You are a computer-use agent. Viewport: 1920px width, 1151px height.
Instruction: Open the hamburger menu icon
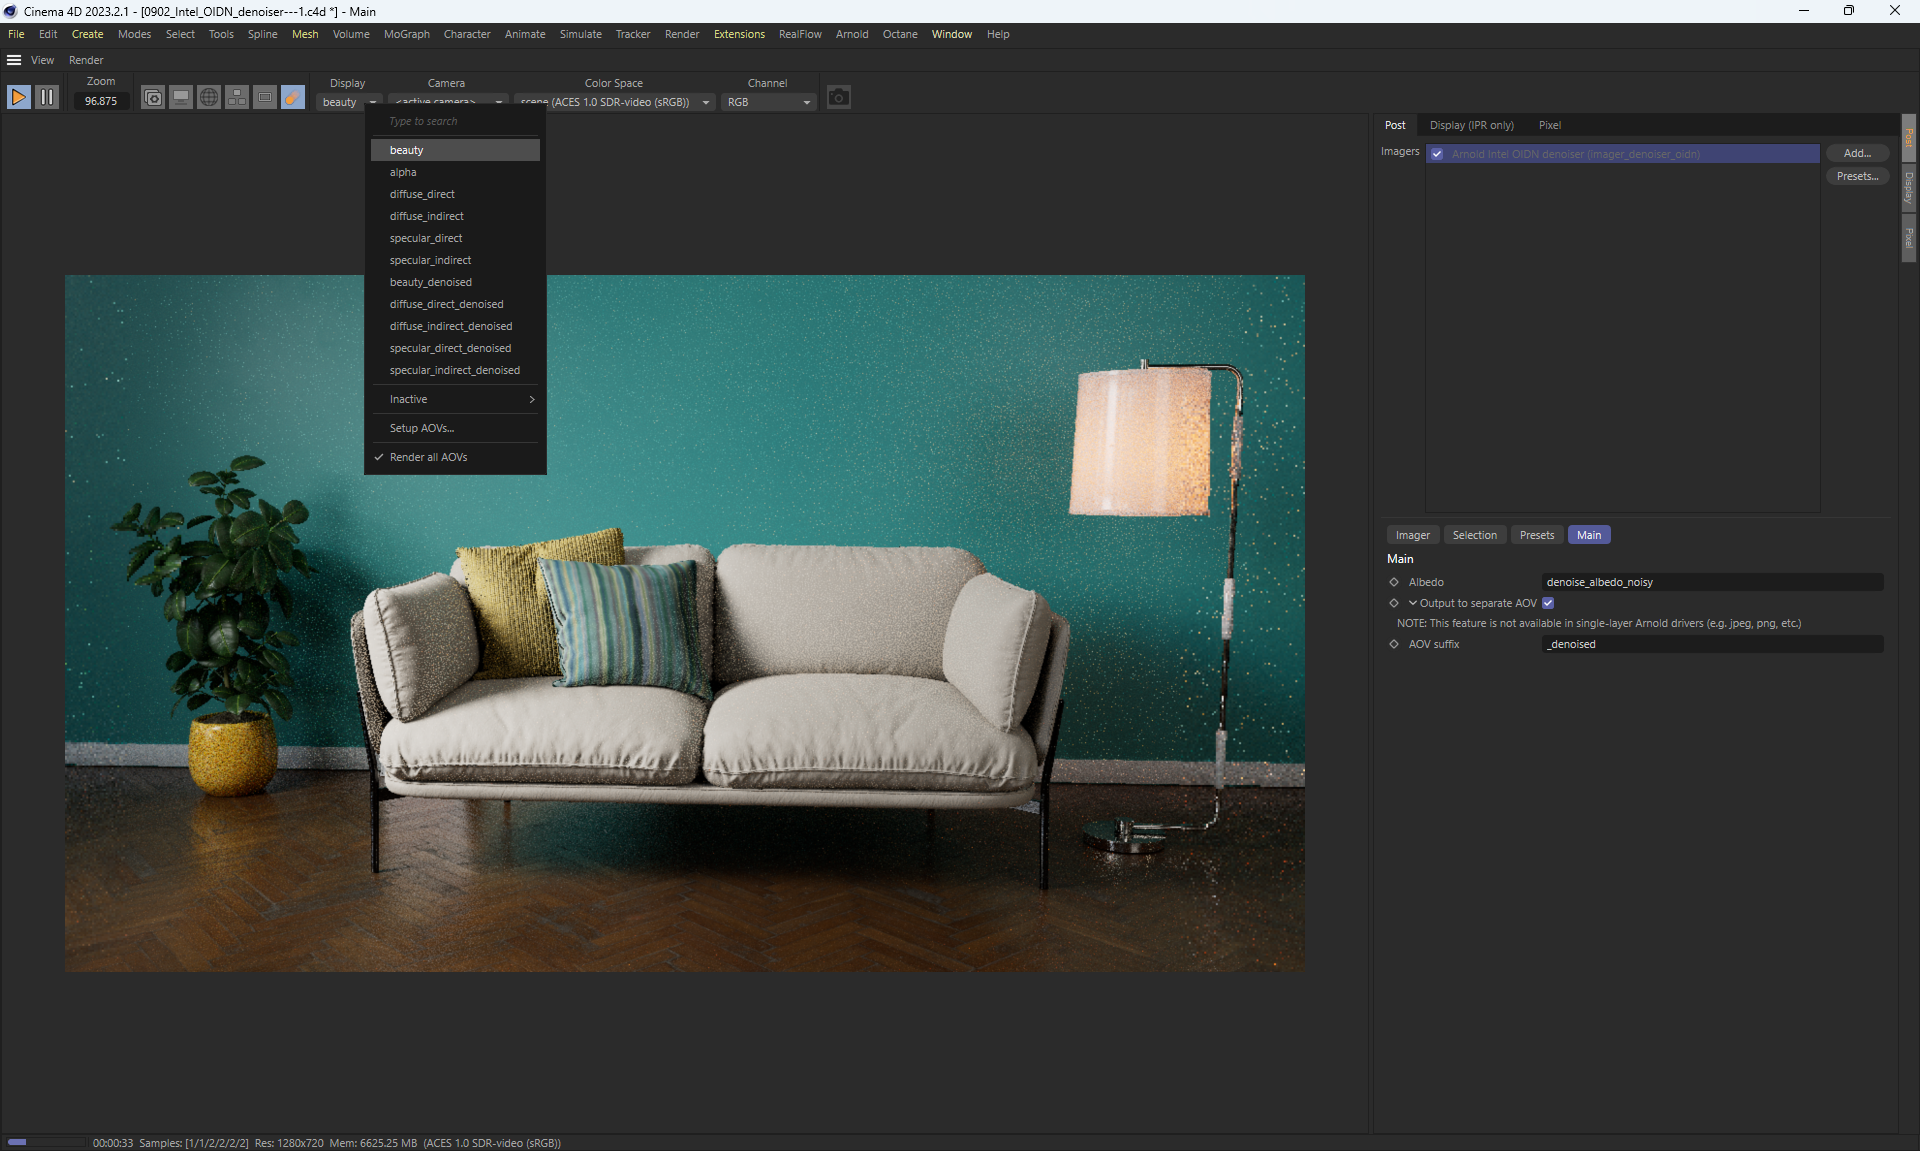tap(14, 60)
